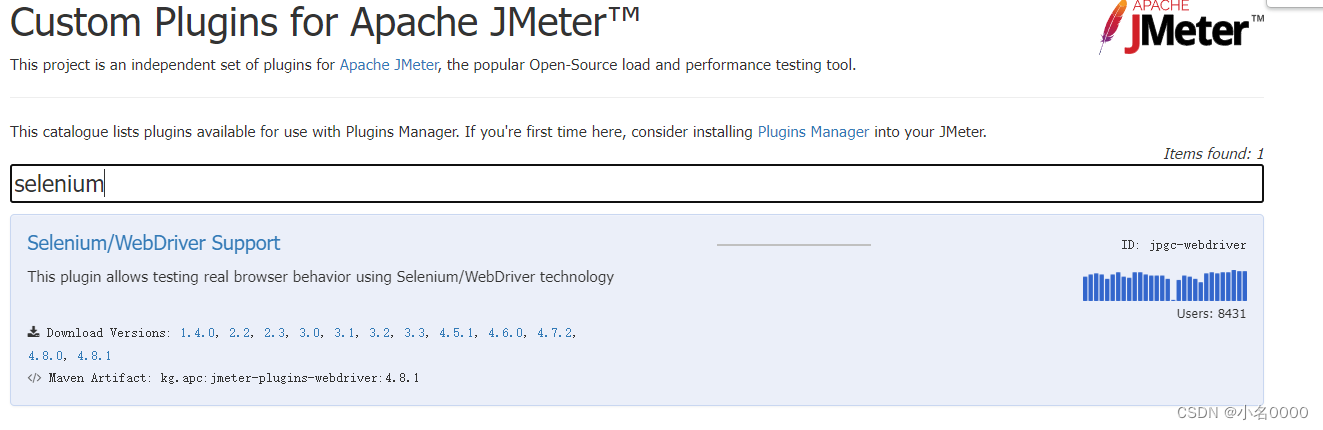This screenshot has height=430, width=1323.
Task: Open the Apache JMeter link
Action: pyautogui.click(x=389, y=65)
